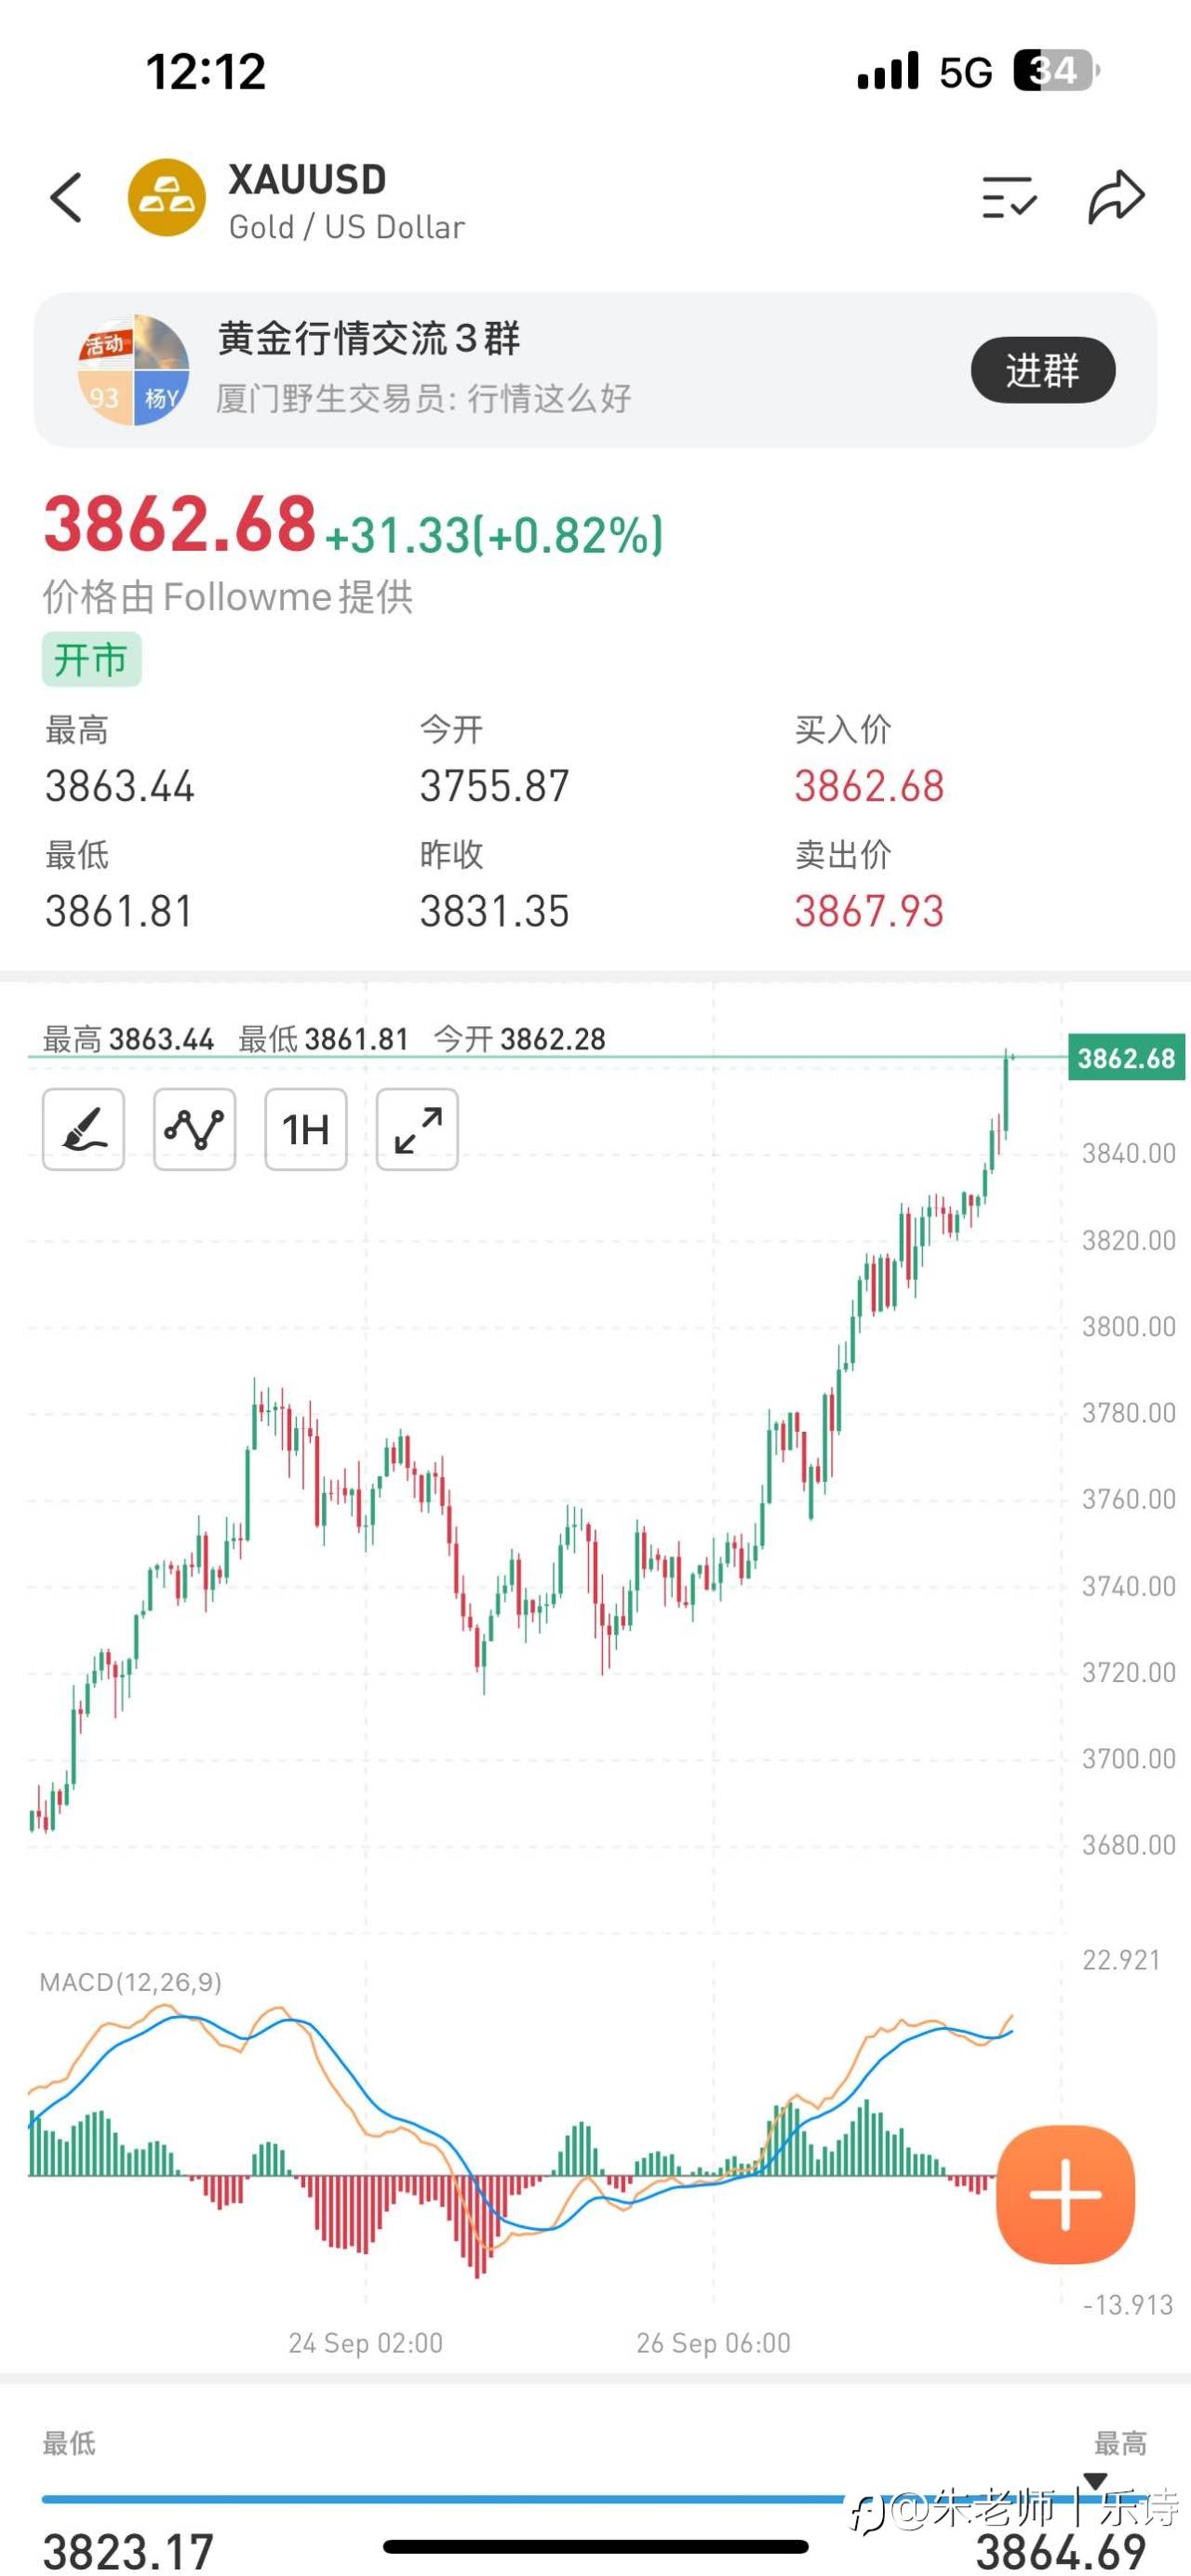The width and height of the screenshot is (1191, 2576).
Task: Expand chart to fullscreen
Action: (x=417, y=1129)
